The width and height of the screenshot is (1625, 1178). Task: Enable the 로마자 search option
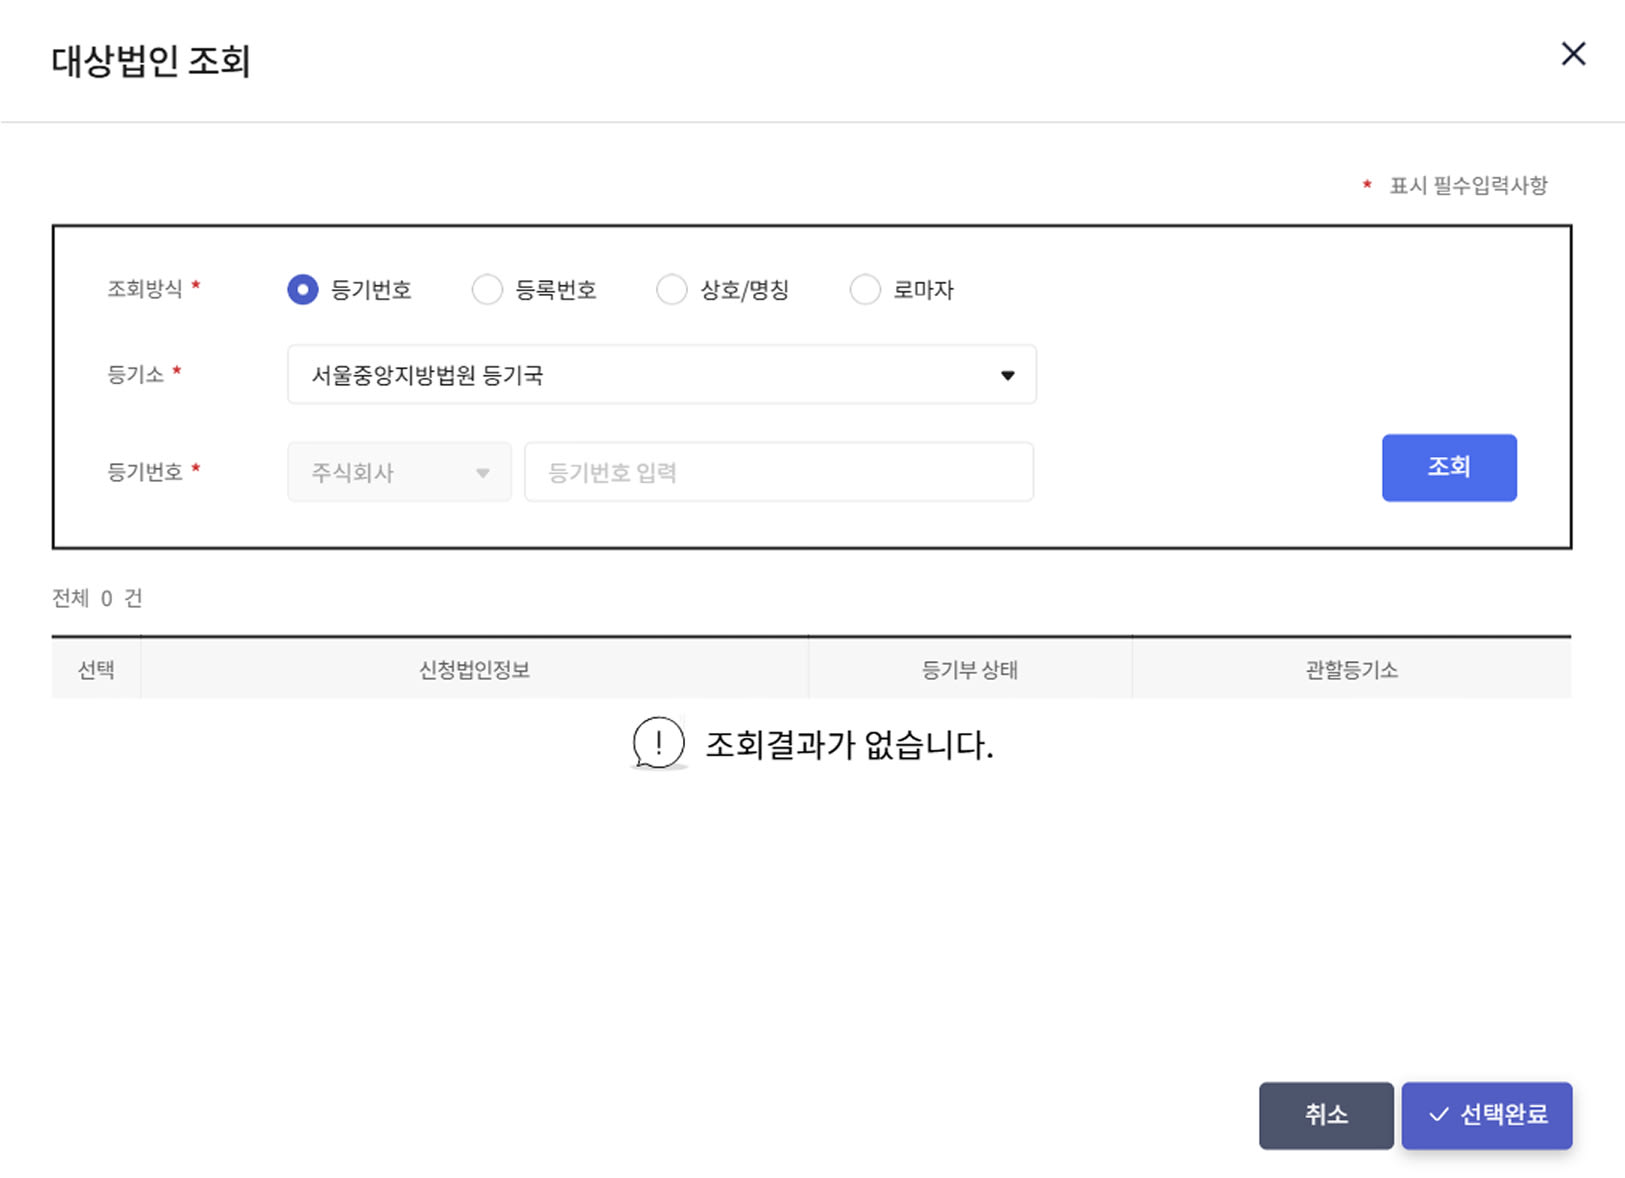(864, 289)
